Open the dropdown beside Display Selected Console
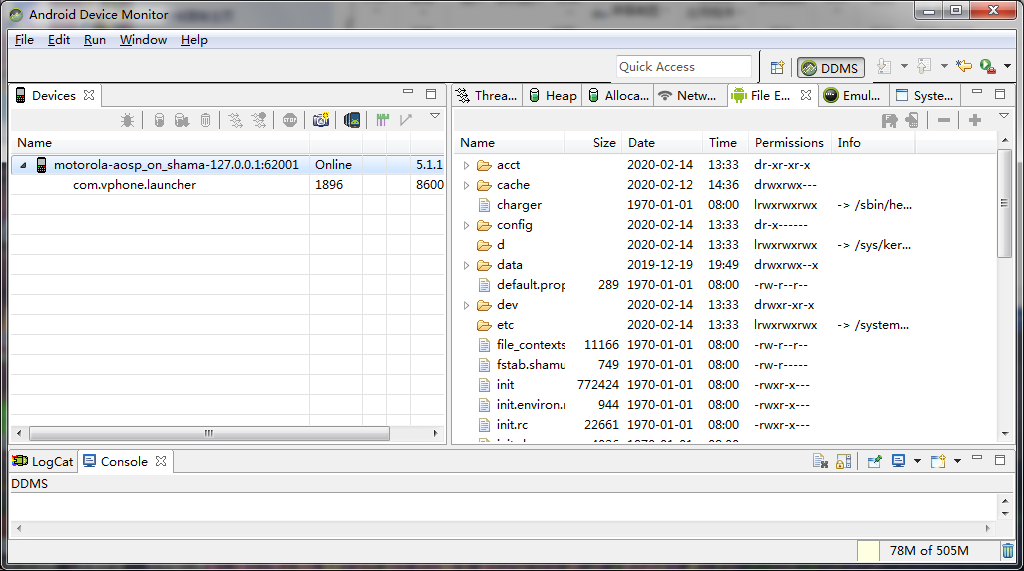The image size is (1024, 571). point(917,461)
